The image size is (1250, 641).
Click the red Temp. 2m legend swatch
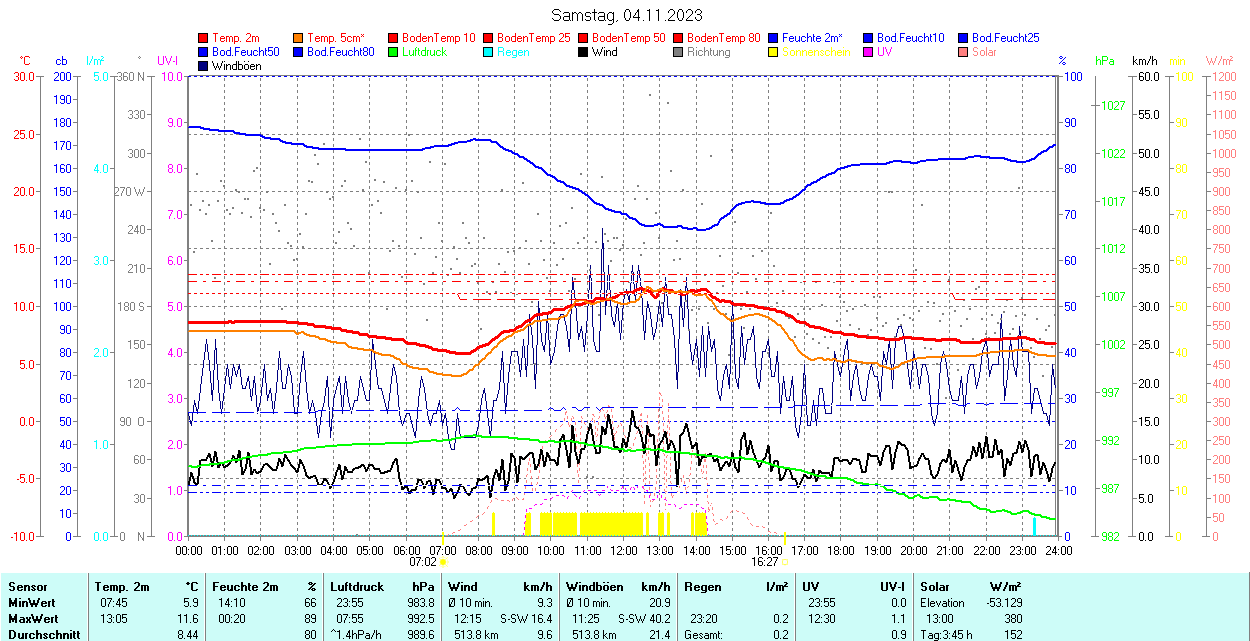(204, 38)
